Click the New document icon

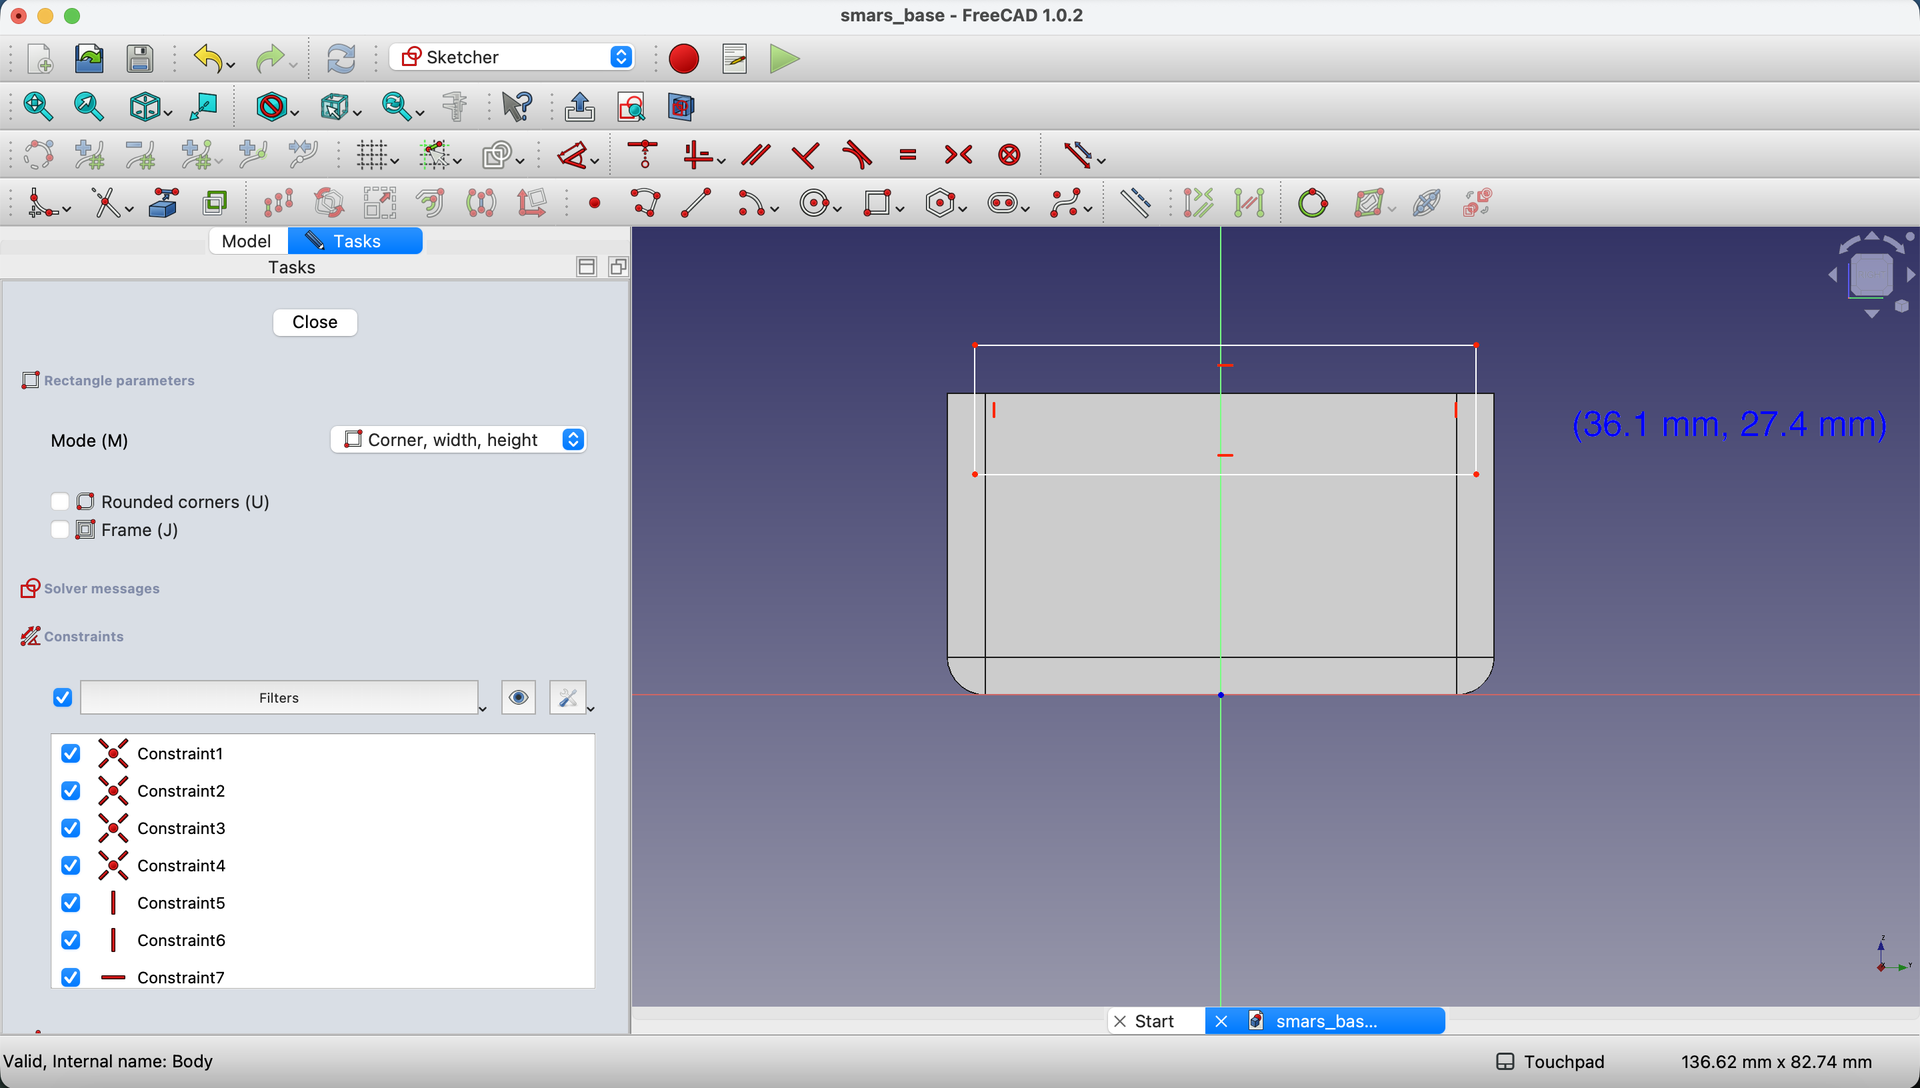tap(40, 58)
